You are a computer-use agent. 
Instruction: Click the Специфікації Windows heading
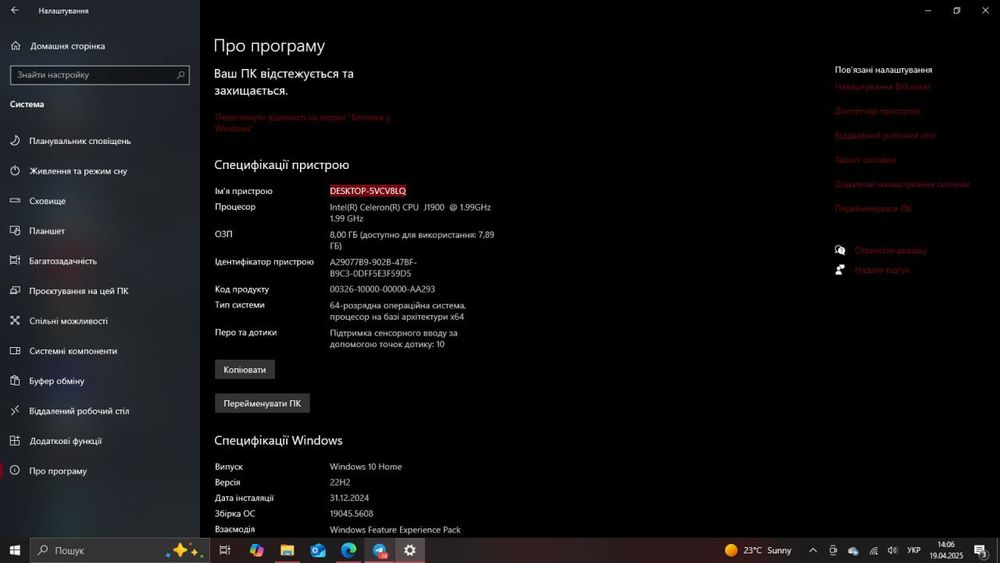[x=278, y=440]
